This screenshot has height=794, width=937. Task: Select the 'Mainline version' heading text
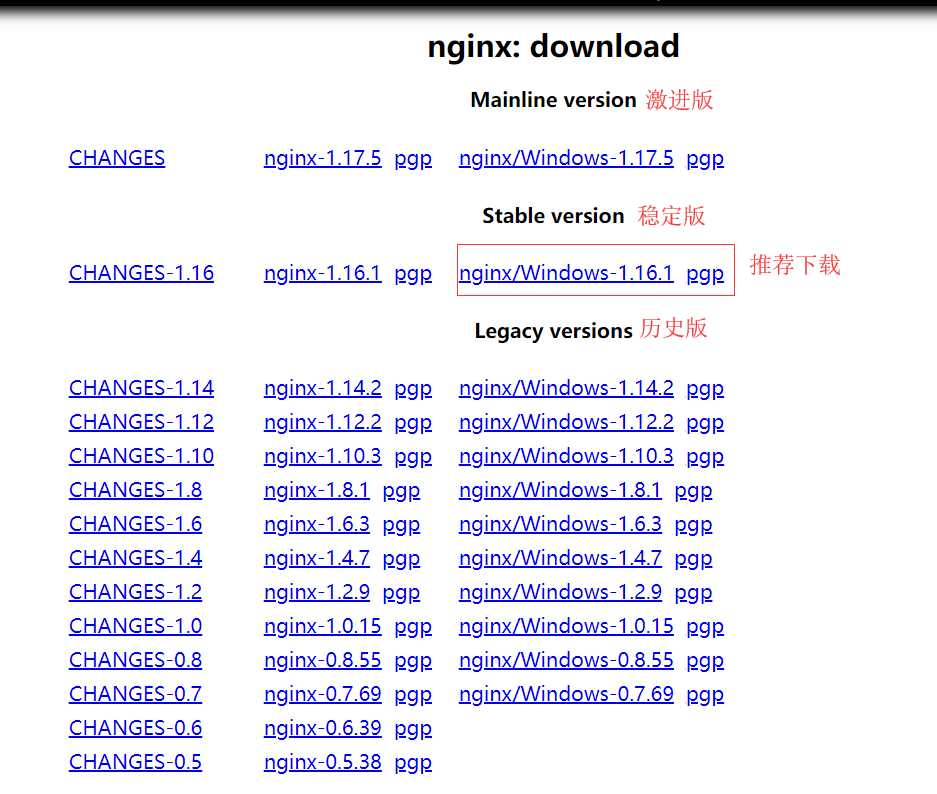(x=553, y=100)
